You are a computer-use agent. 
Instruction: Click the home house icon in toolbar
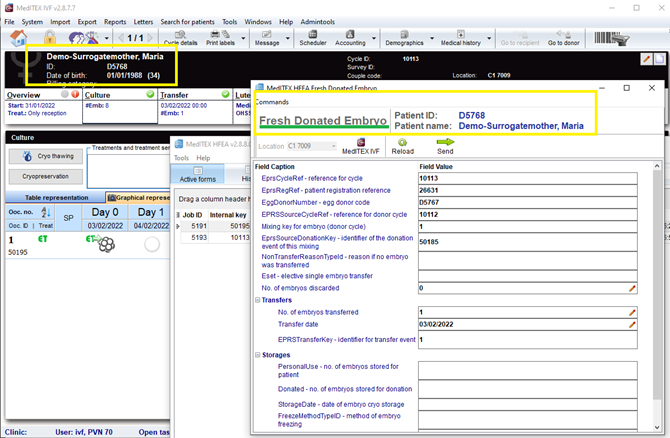[18, 38]
